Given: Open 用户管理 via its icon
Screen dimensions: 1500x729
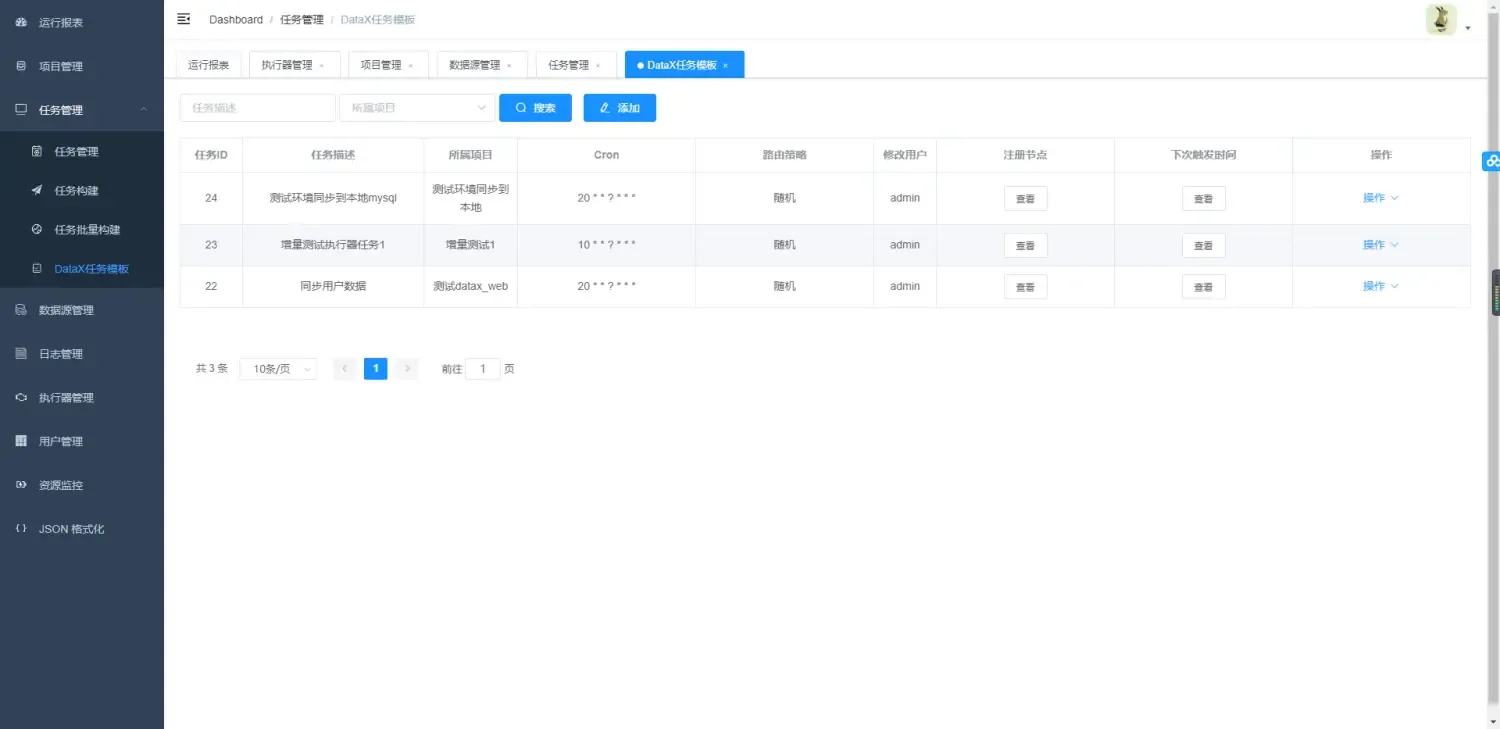Looking at the screenshot, I should 22,441.
